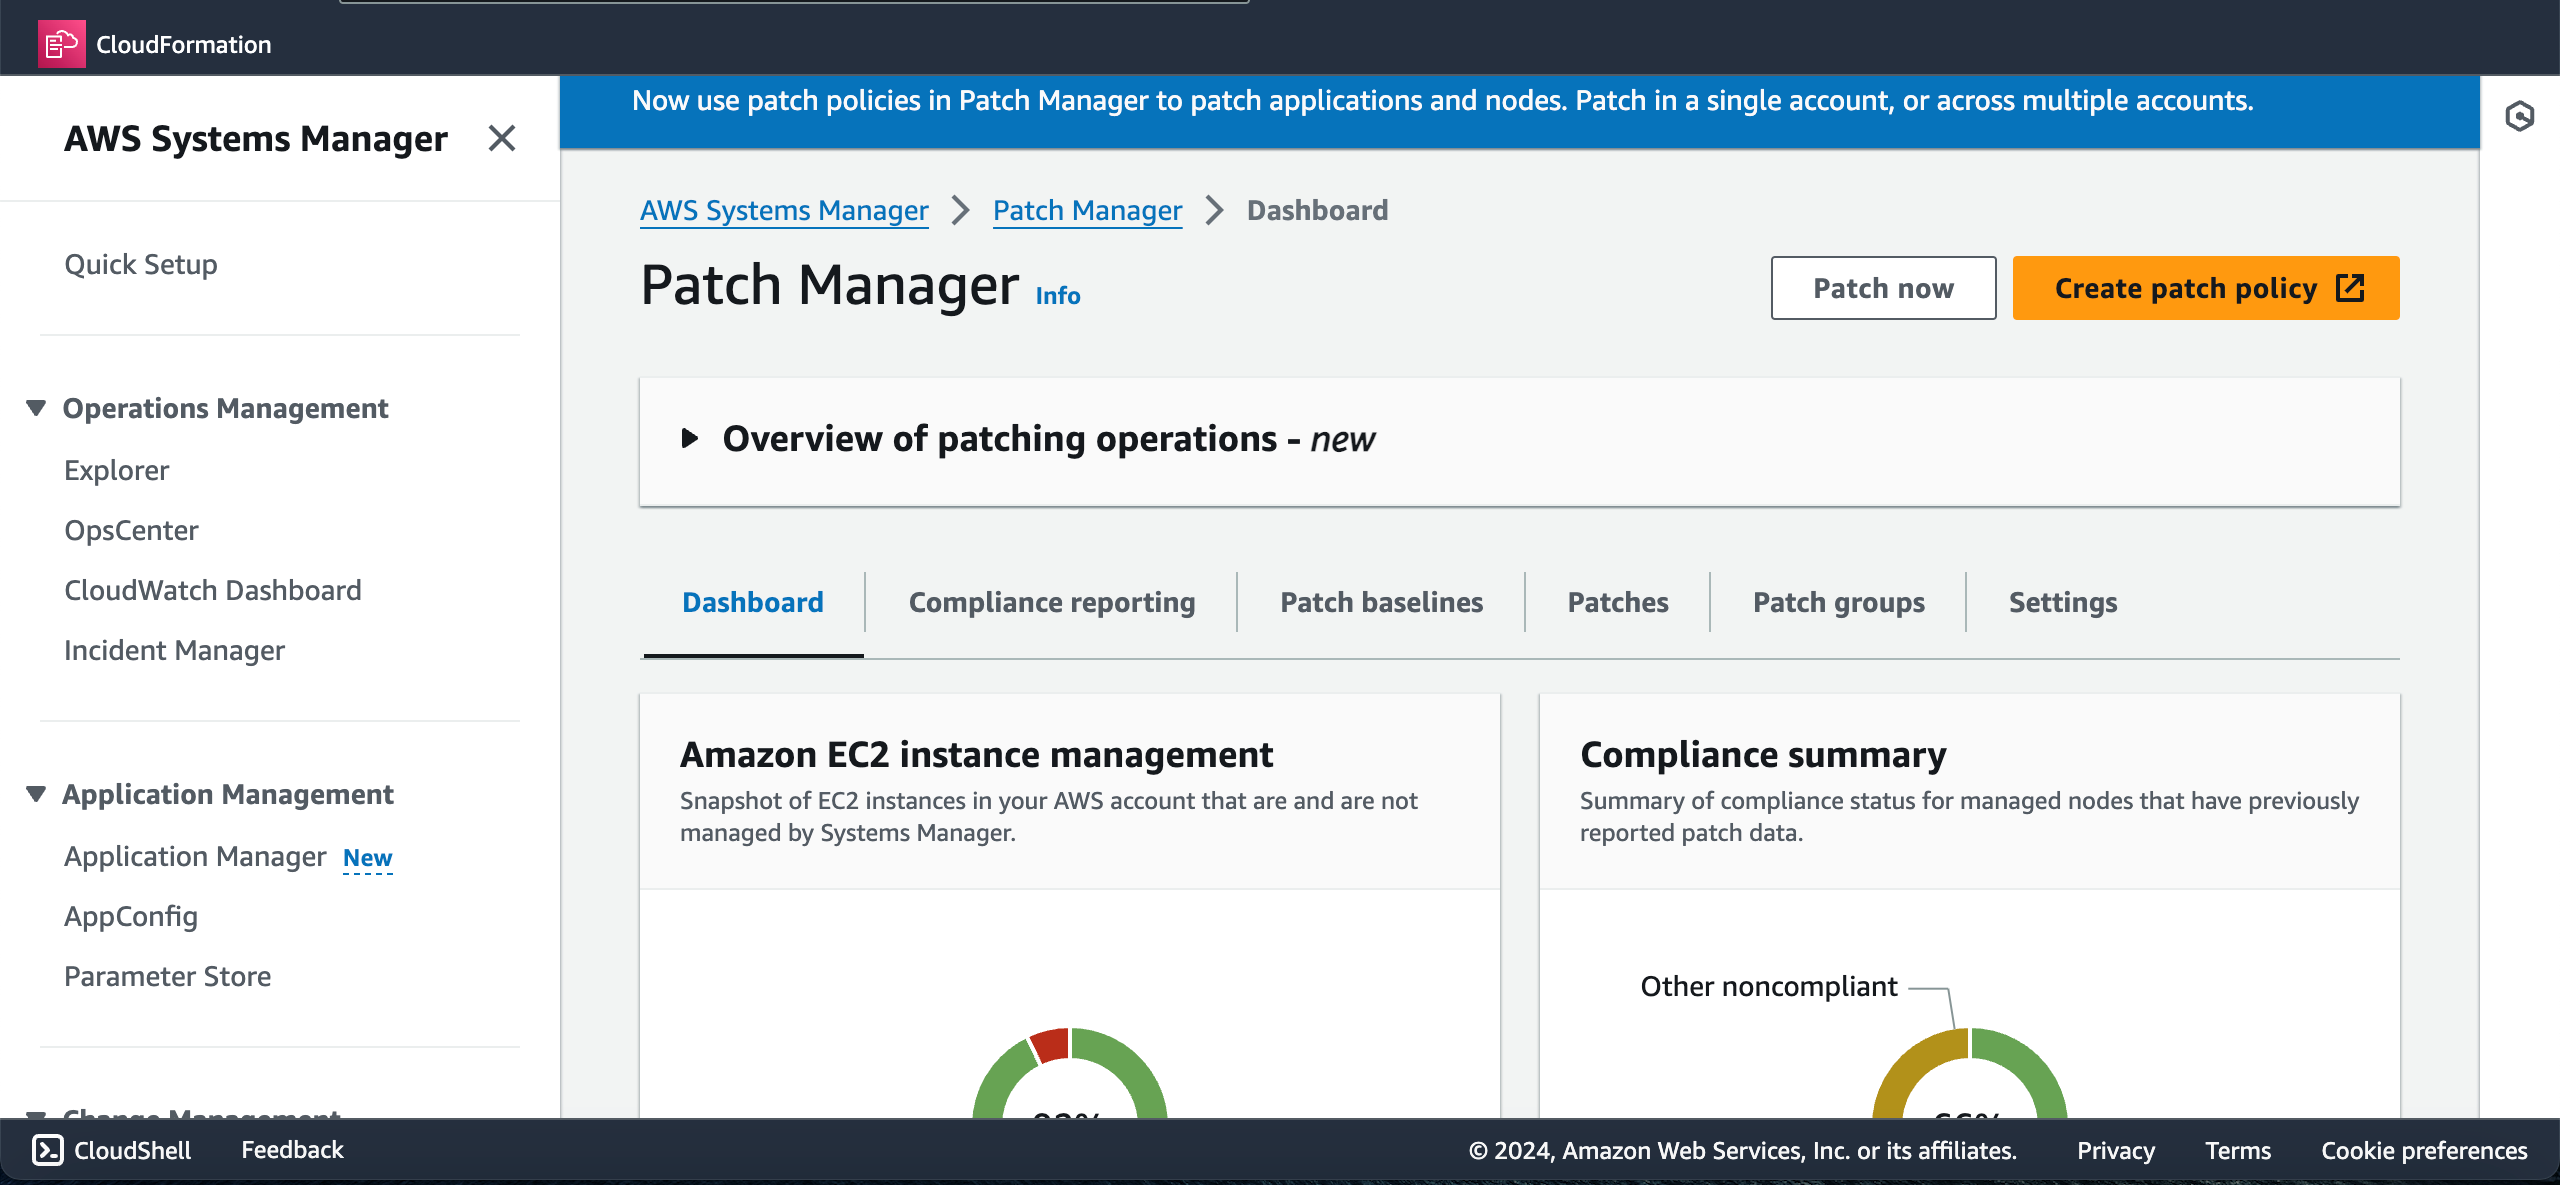
Task: Click the Dashboard breadcrumb text
Action: point(1317,210)
